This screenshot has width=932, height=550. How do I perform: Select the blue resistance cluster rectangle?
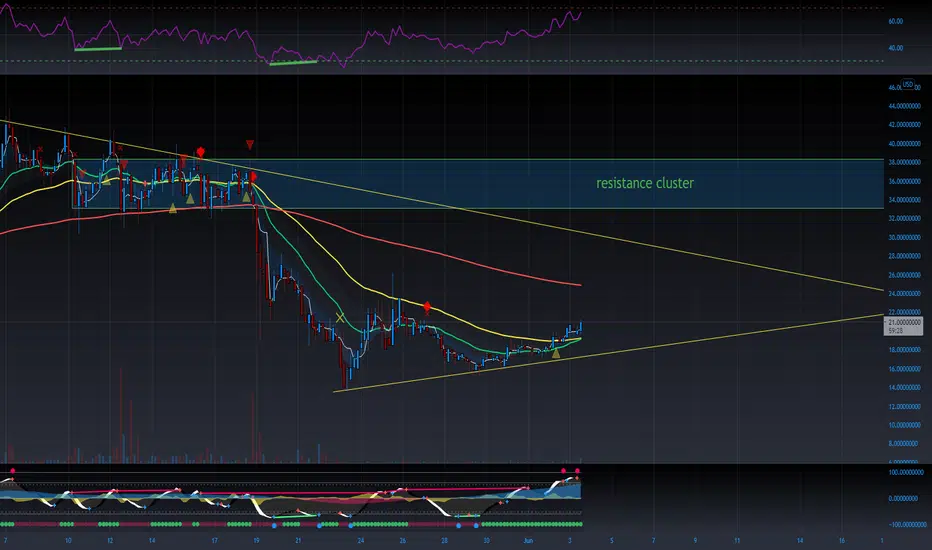[x=478, y=184]
